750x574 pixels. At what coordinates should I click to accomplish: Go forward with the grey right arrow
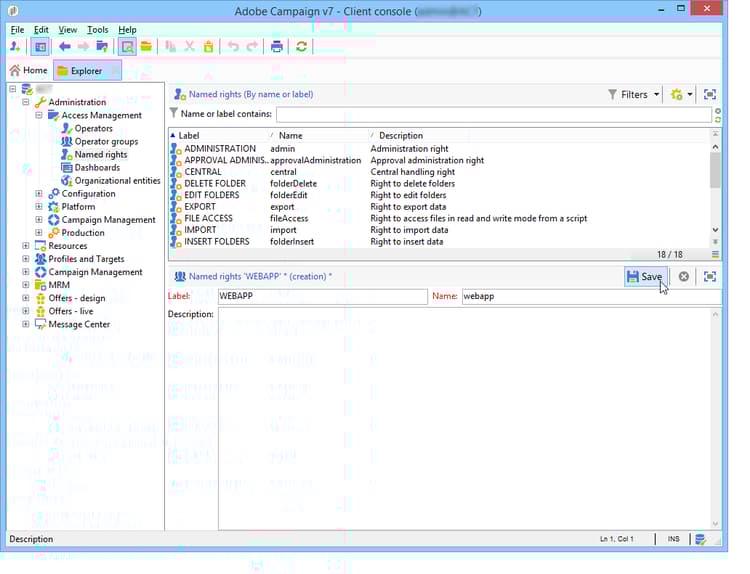pyautogui.click(x=83, y=46)
